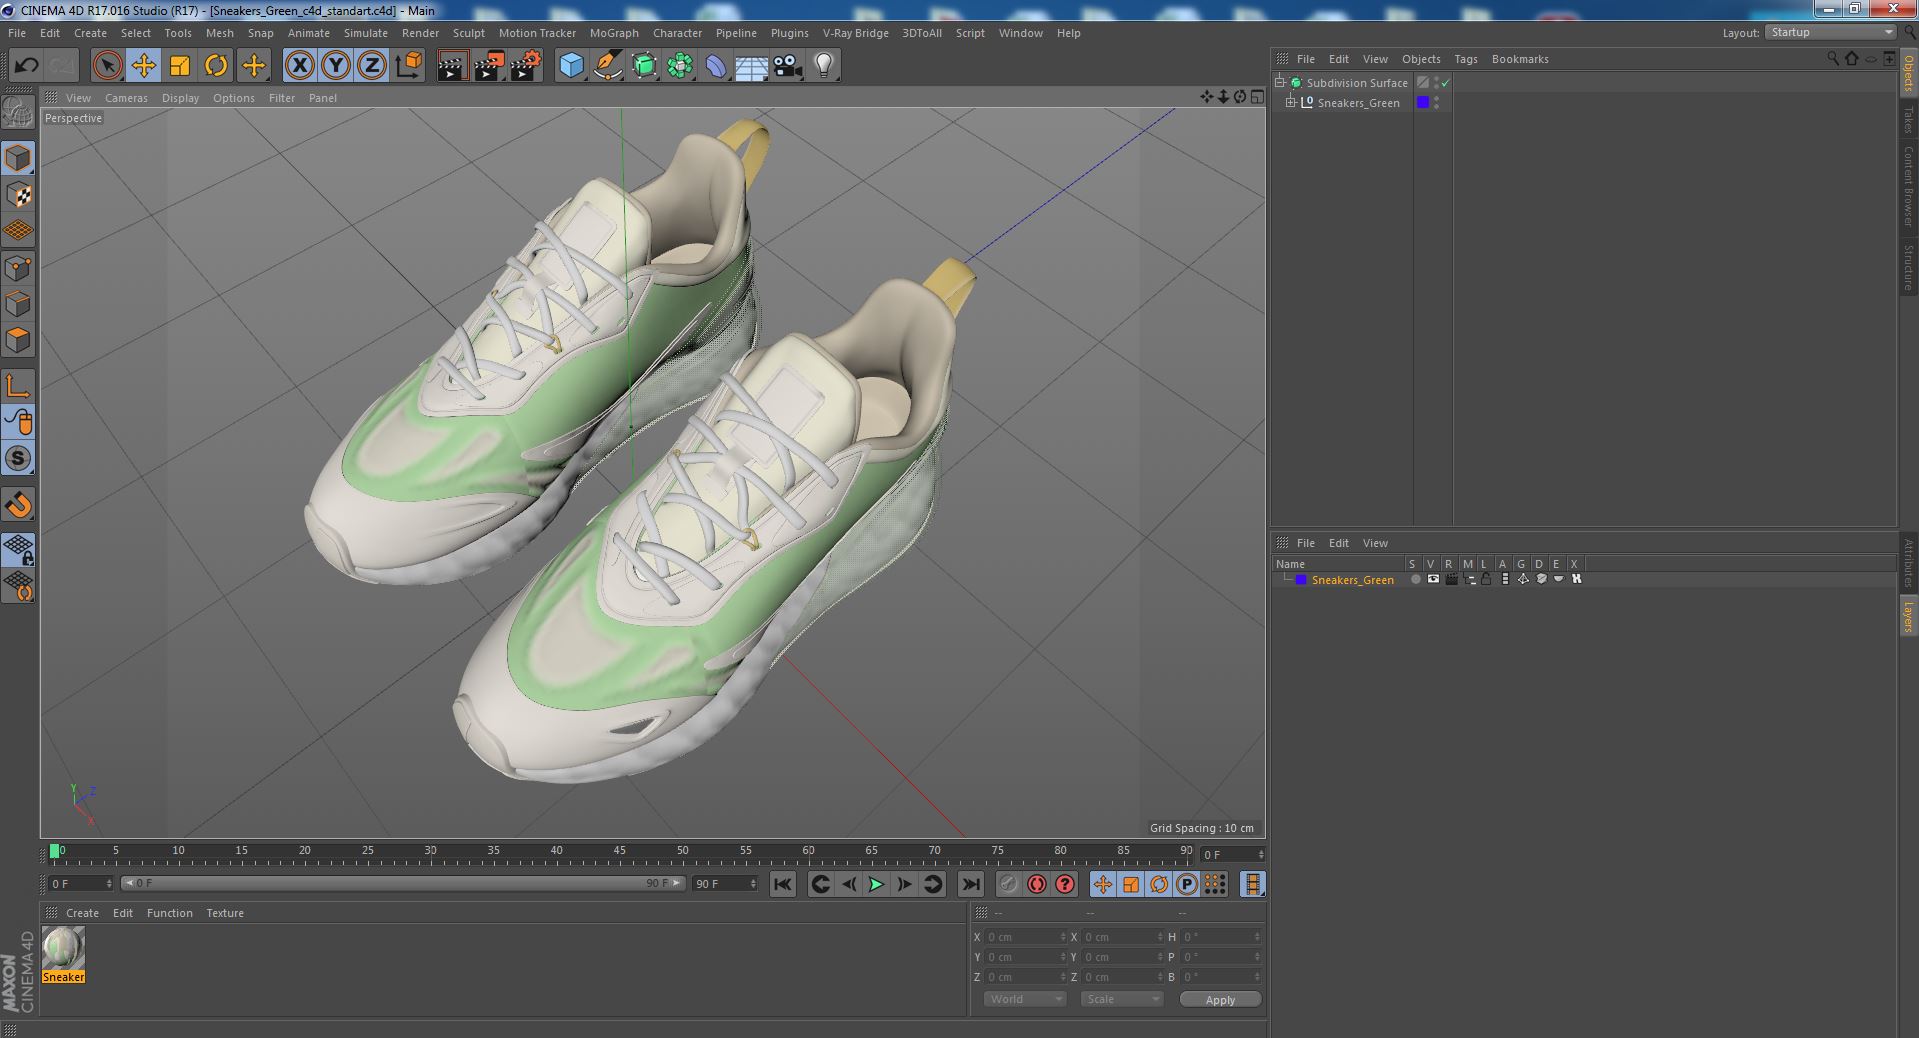Image resolution: width=1919 pixels, height=1038 pixels.
Task: Select the spline Pen tool
Action: pos(607,66)
